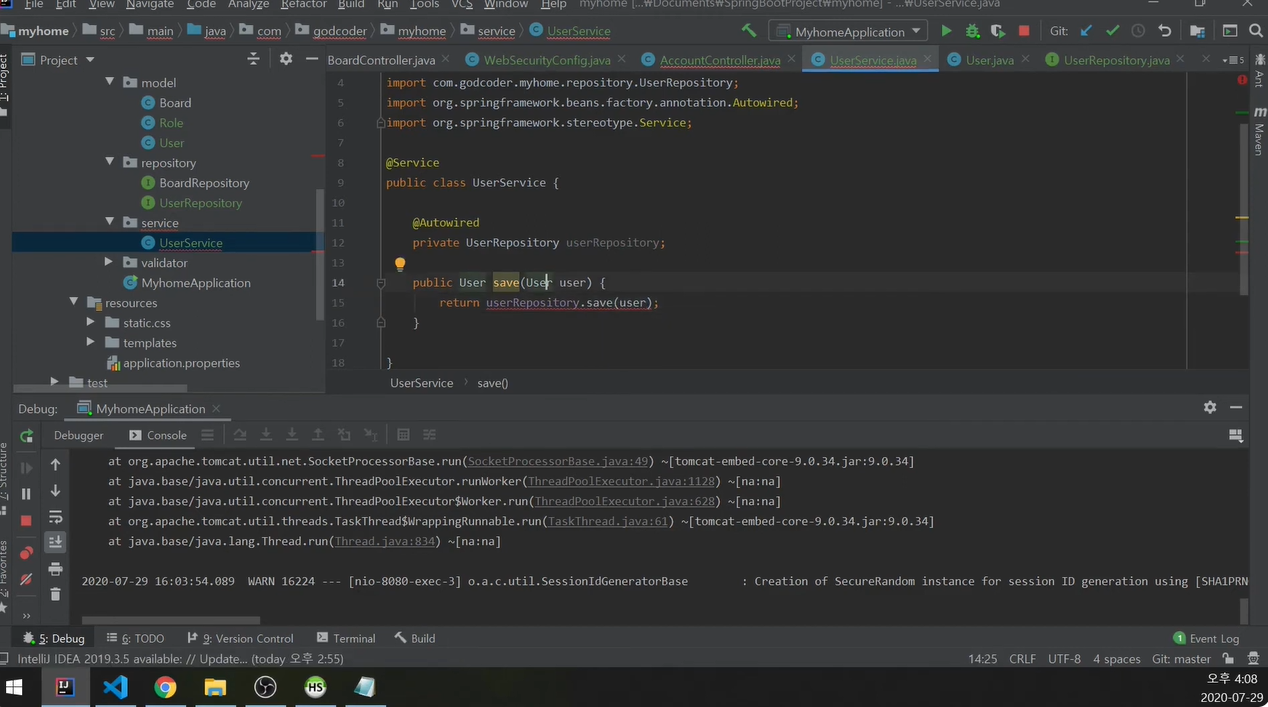This screenshot has height=707, width=1268.
Task: Update project via Git blue arrow
Action: tap(1086, 31)
